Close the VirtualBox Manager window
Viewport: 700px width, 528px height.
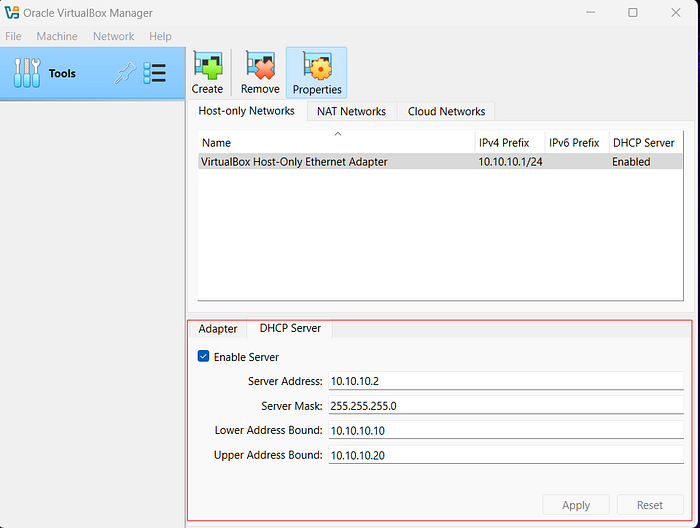(676, 12)
